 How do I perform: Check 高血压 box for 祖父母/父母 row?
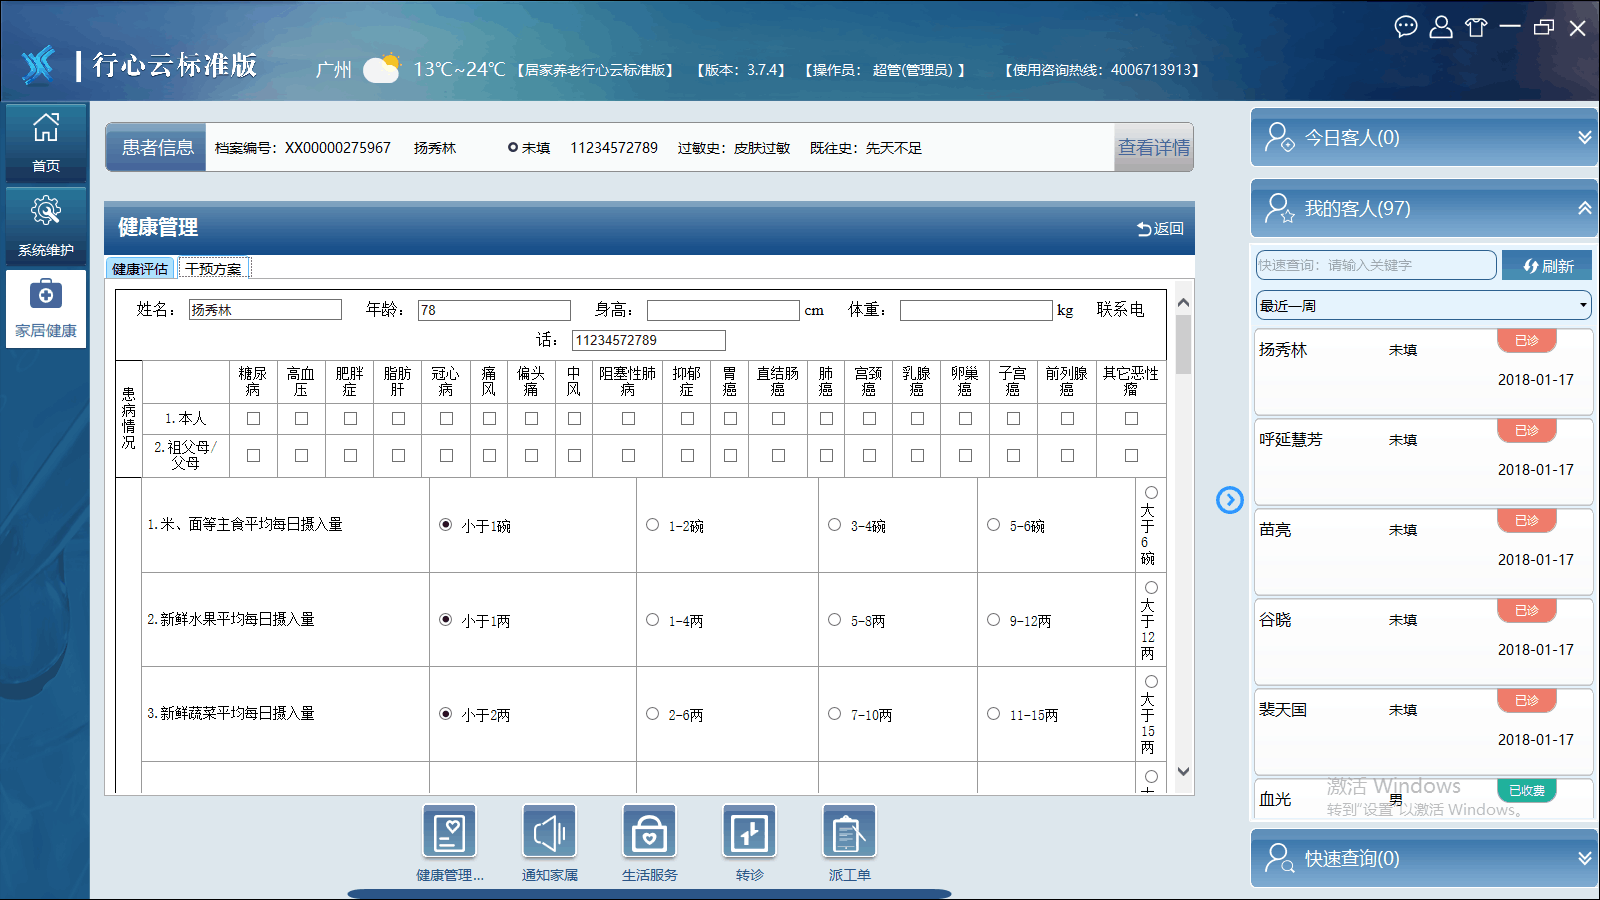click(301, 456)
